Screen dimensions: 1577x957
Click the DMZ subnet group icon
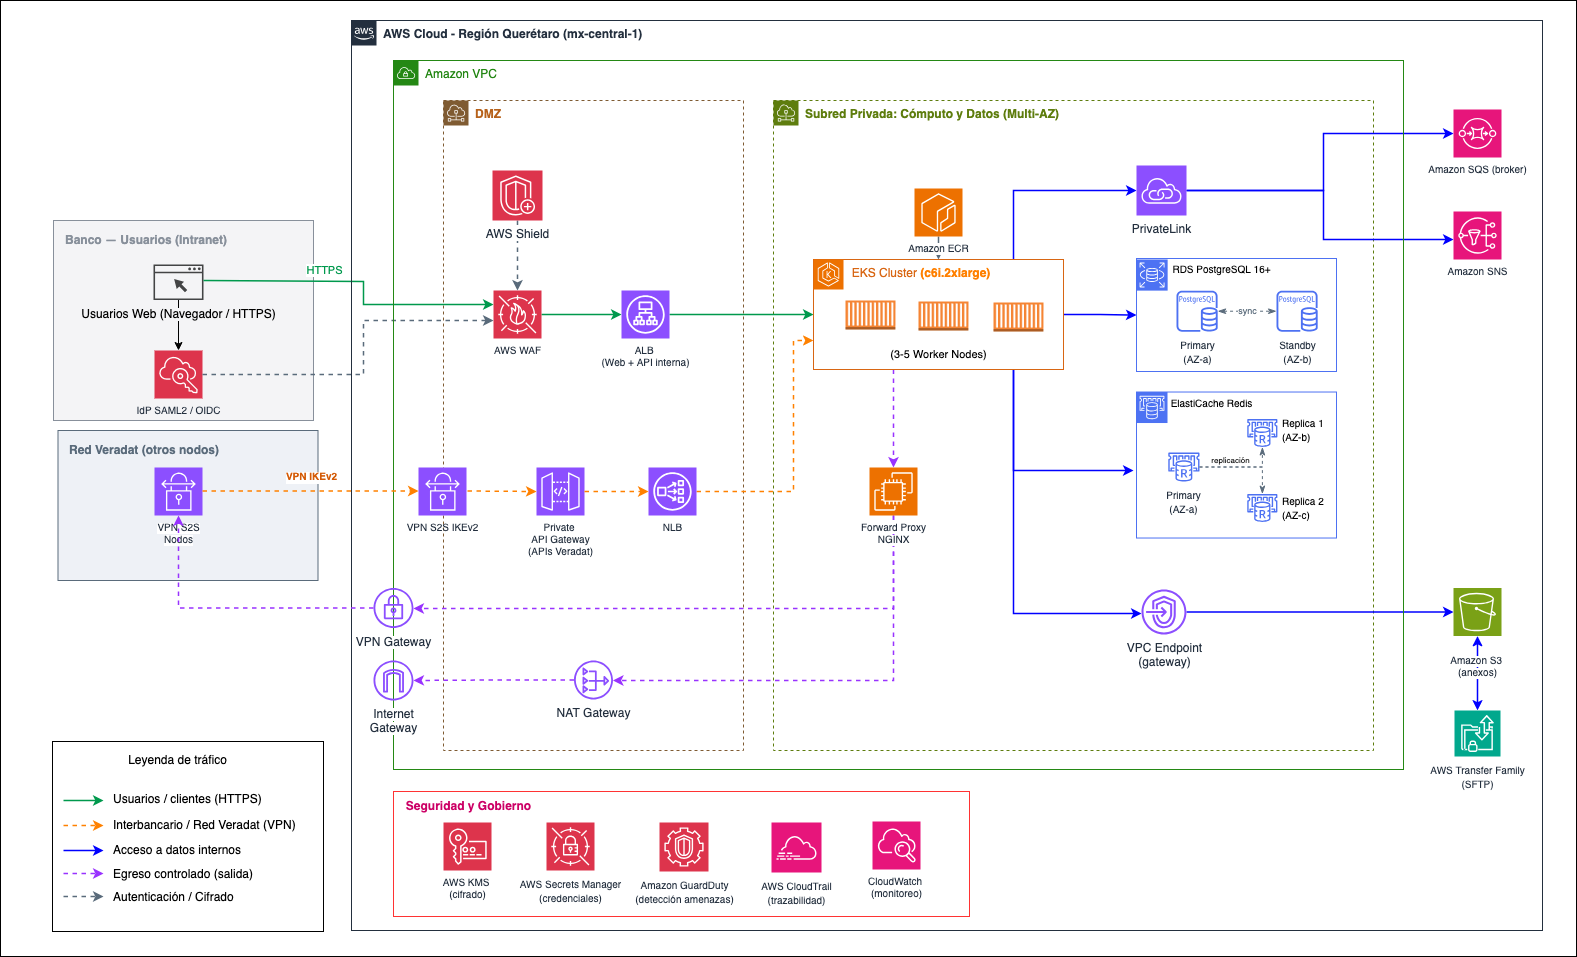[456, 113]
